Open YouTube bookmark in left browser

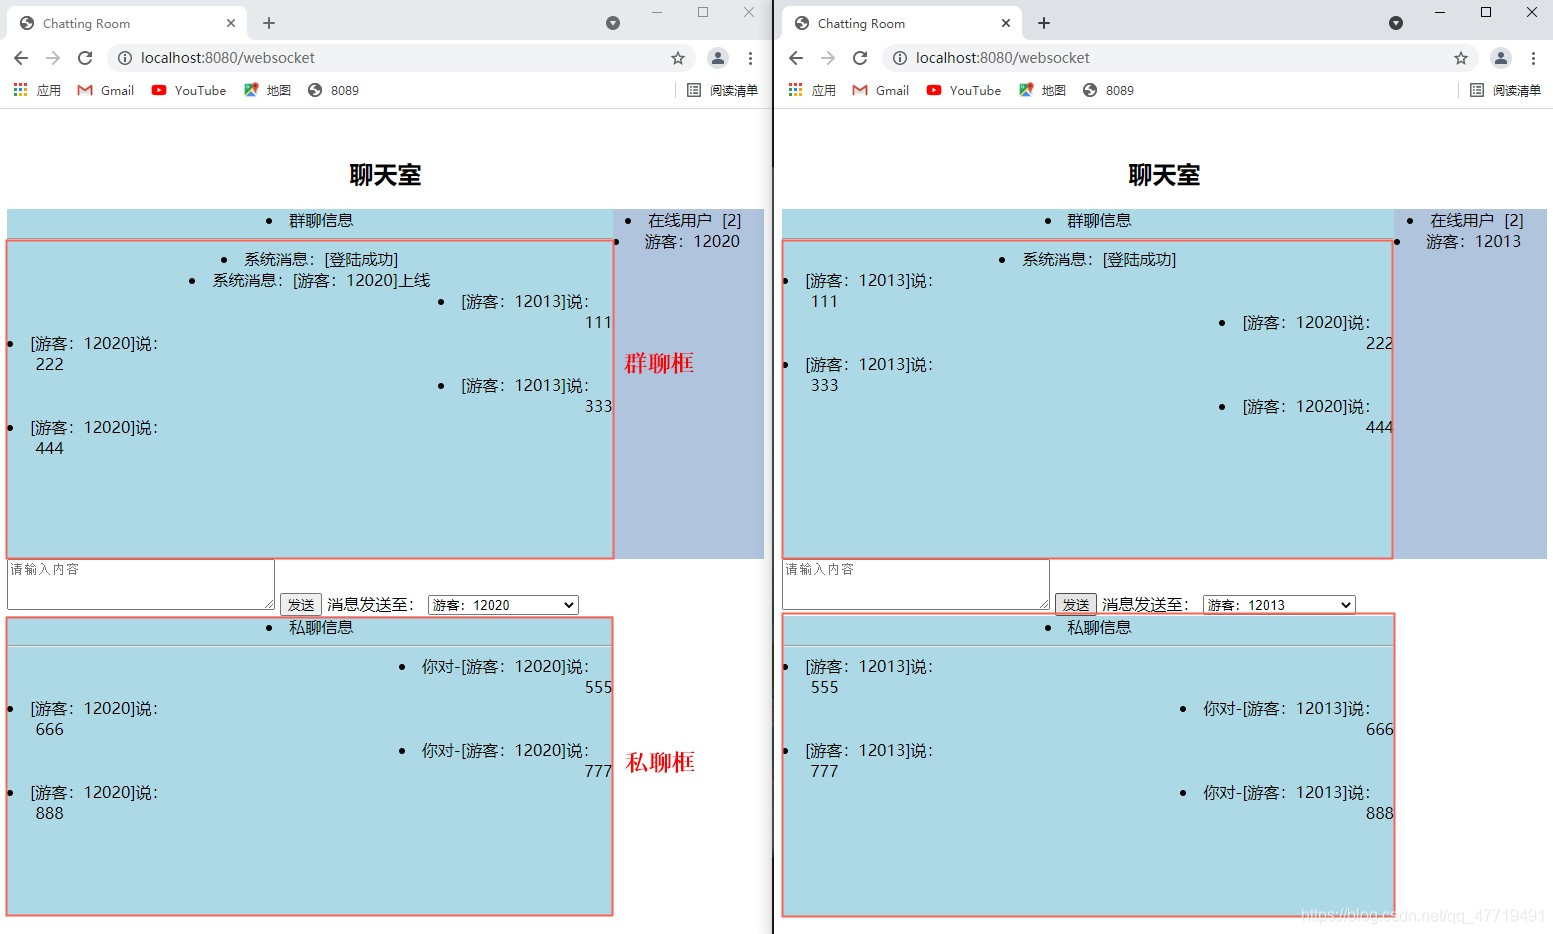point(189,90)
